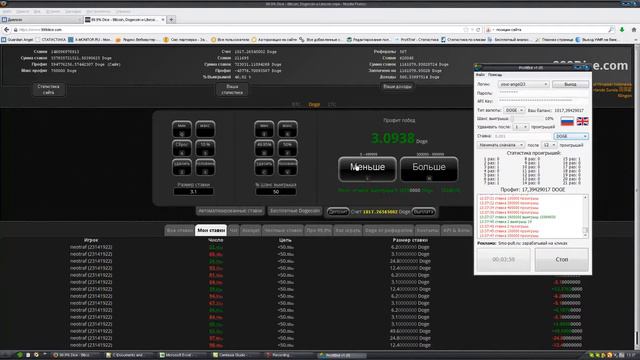This screenshot has height=360, width=640.
Task: Open the downloads arrow icon in Firefox
Action: [622, 30]
